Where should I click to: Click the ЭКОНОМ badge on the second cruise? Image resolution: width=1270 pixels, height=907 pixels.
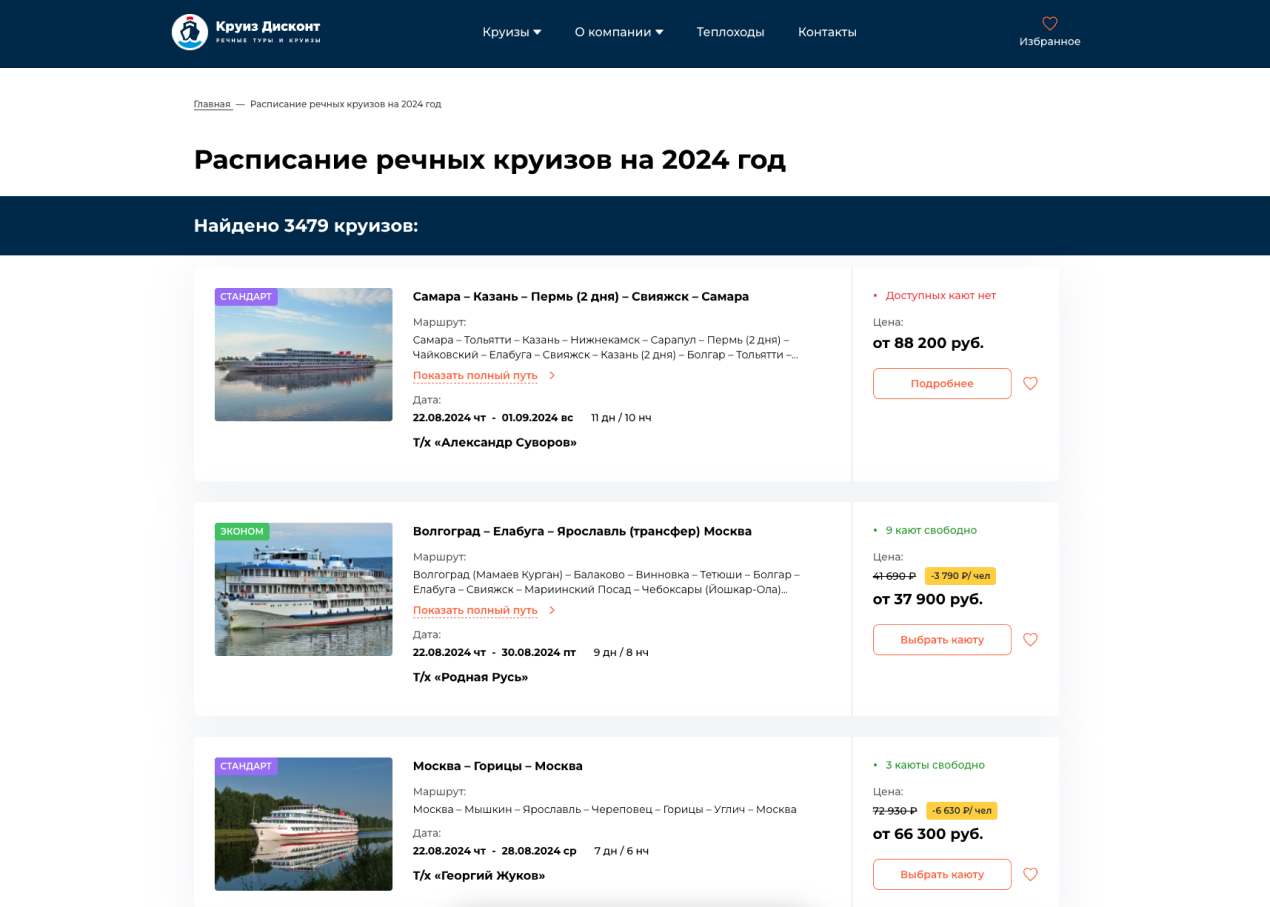point(241,531)
